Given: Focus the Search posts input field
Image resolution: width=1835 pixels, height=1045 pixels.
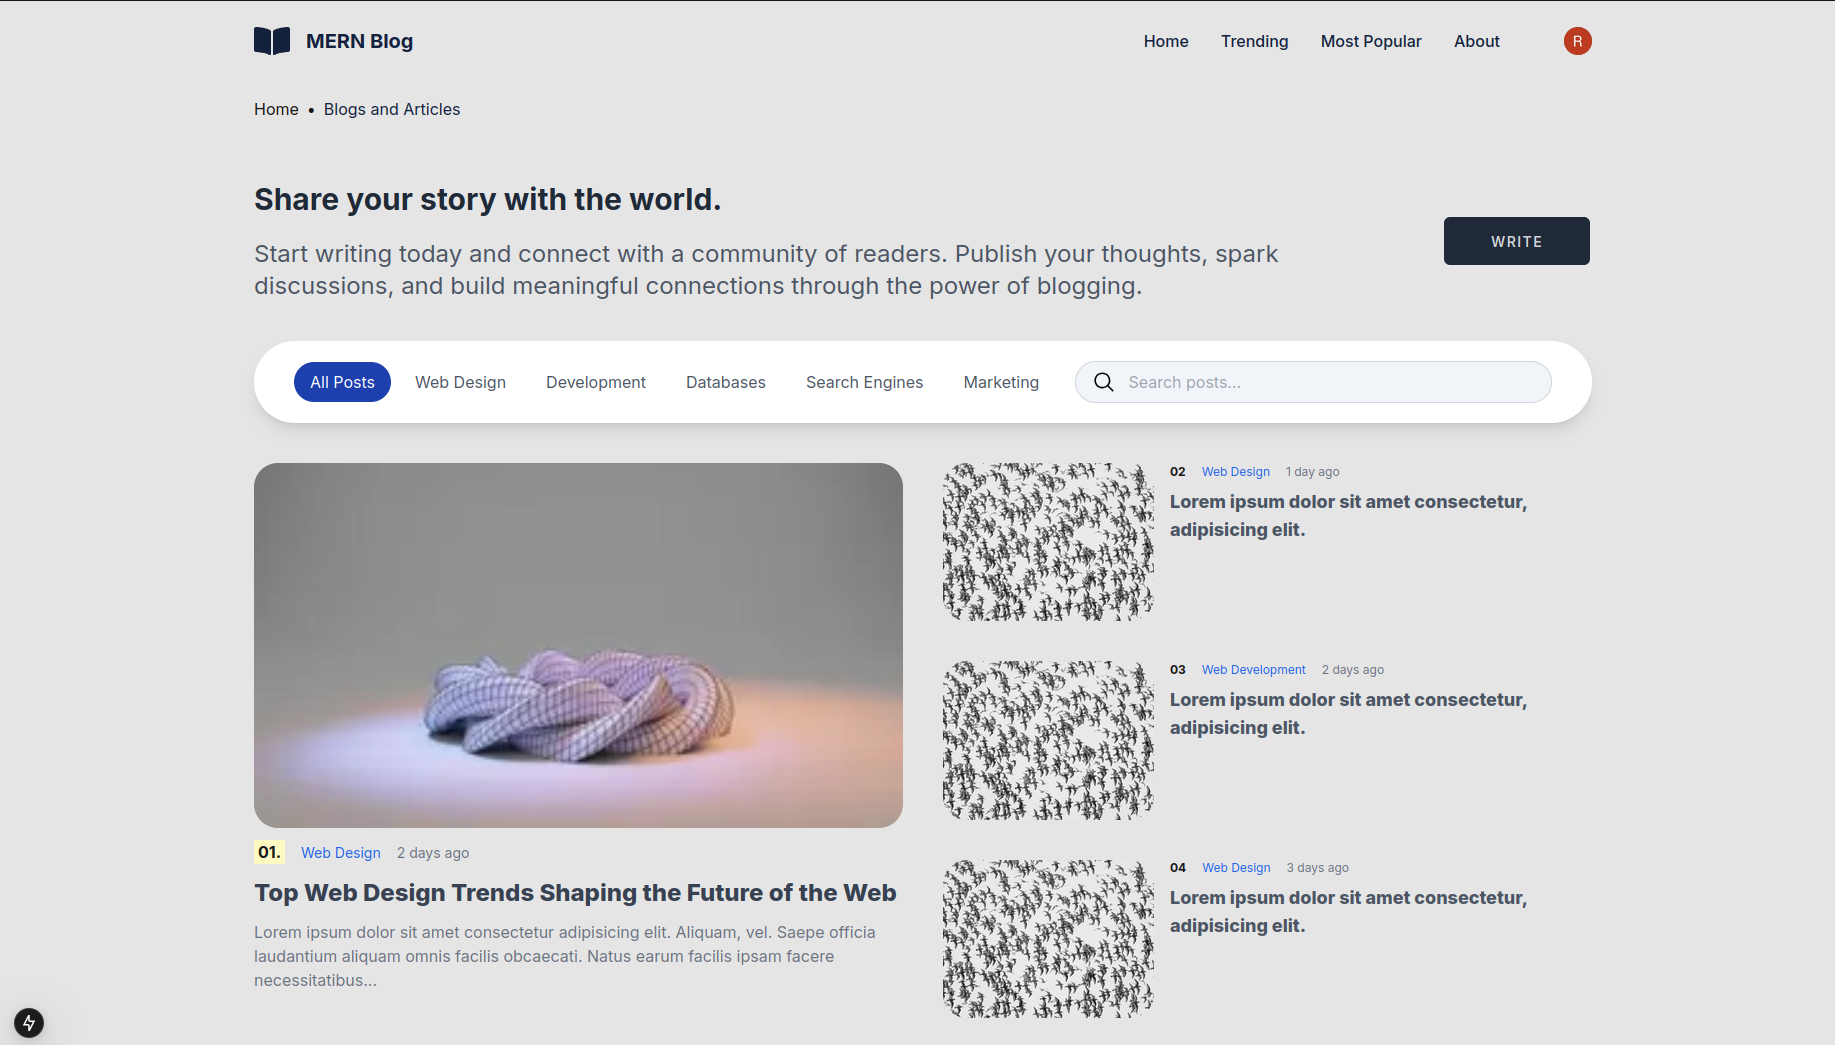Looking at the screenshot, I should [x=1313, y=382].
